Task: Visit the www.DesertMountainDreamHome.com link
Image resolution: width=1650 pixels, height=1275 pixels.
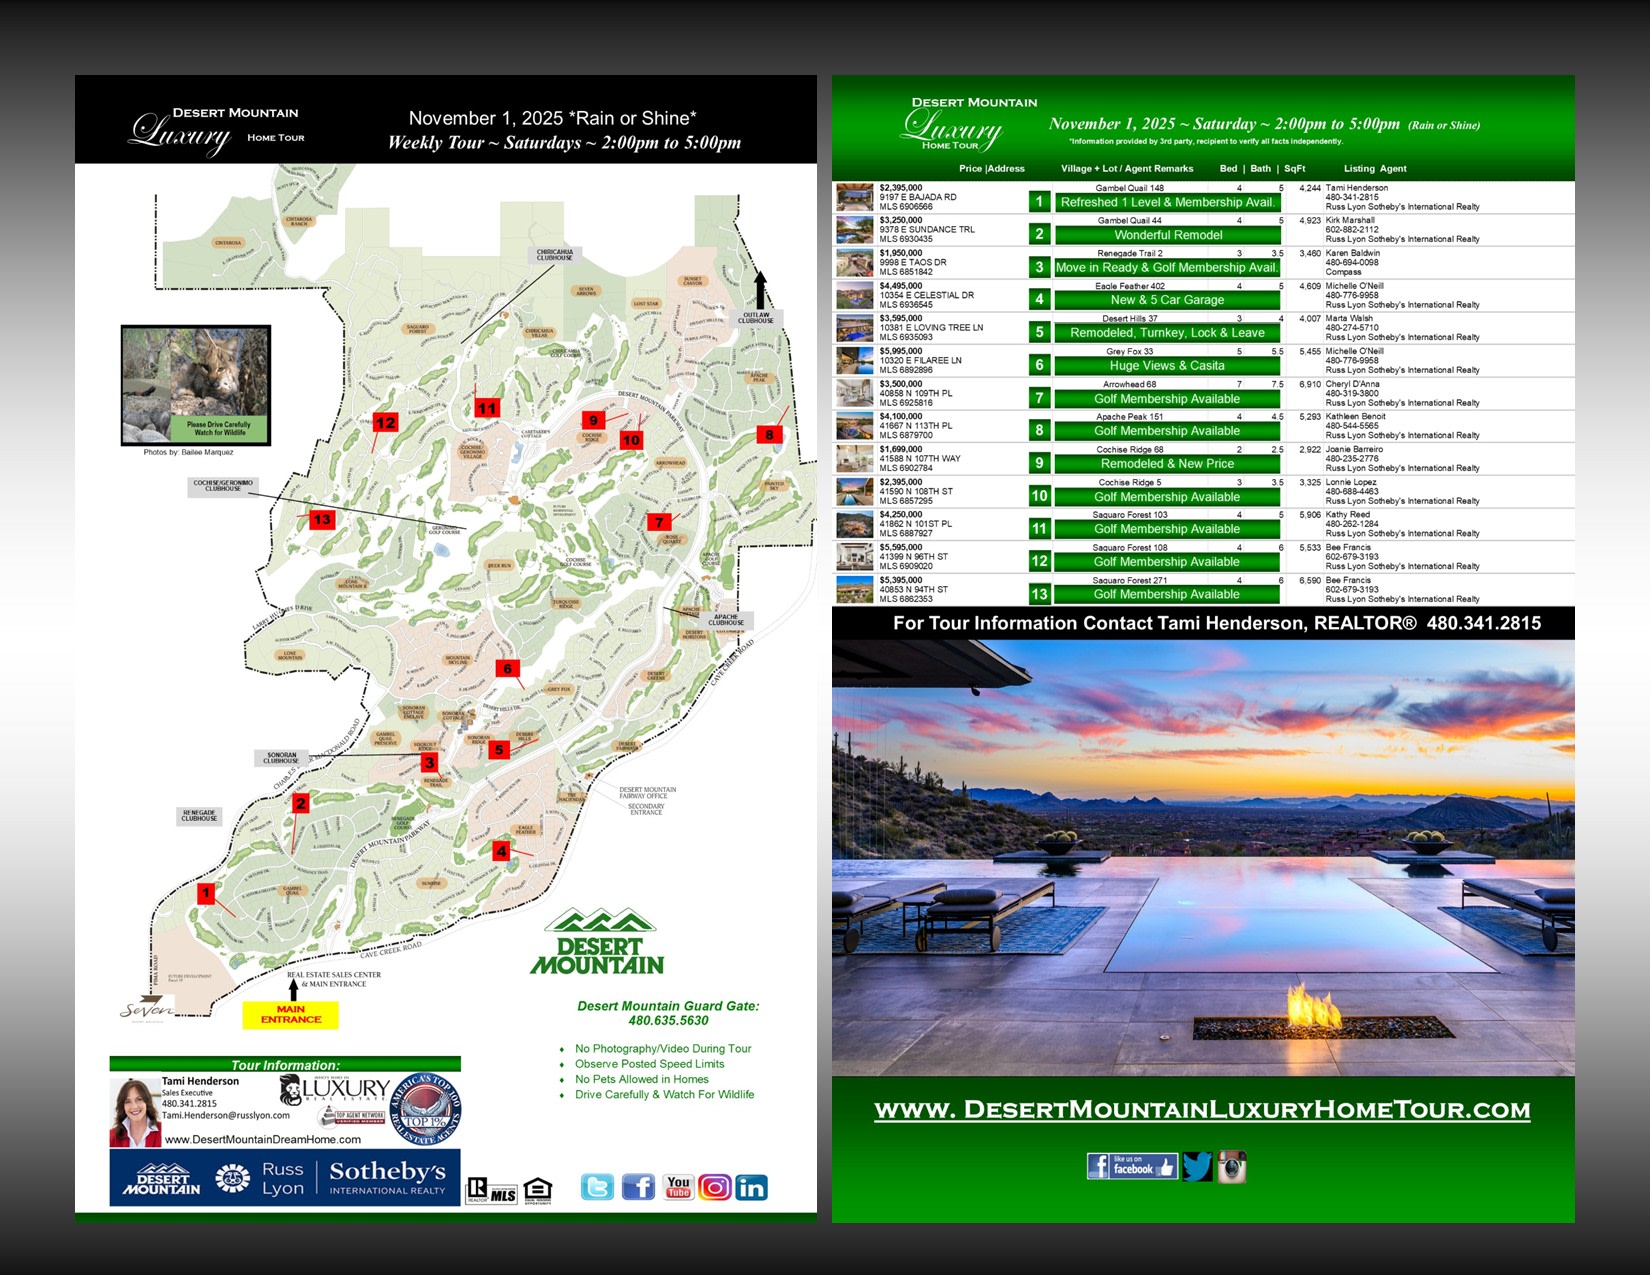Action: 262,1139
